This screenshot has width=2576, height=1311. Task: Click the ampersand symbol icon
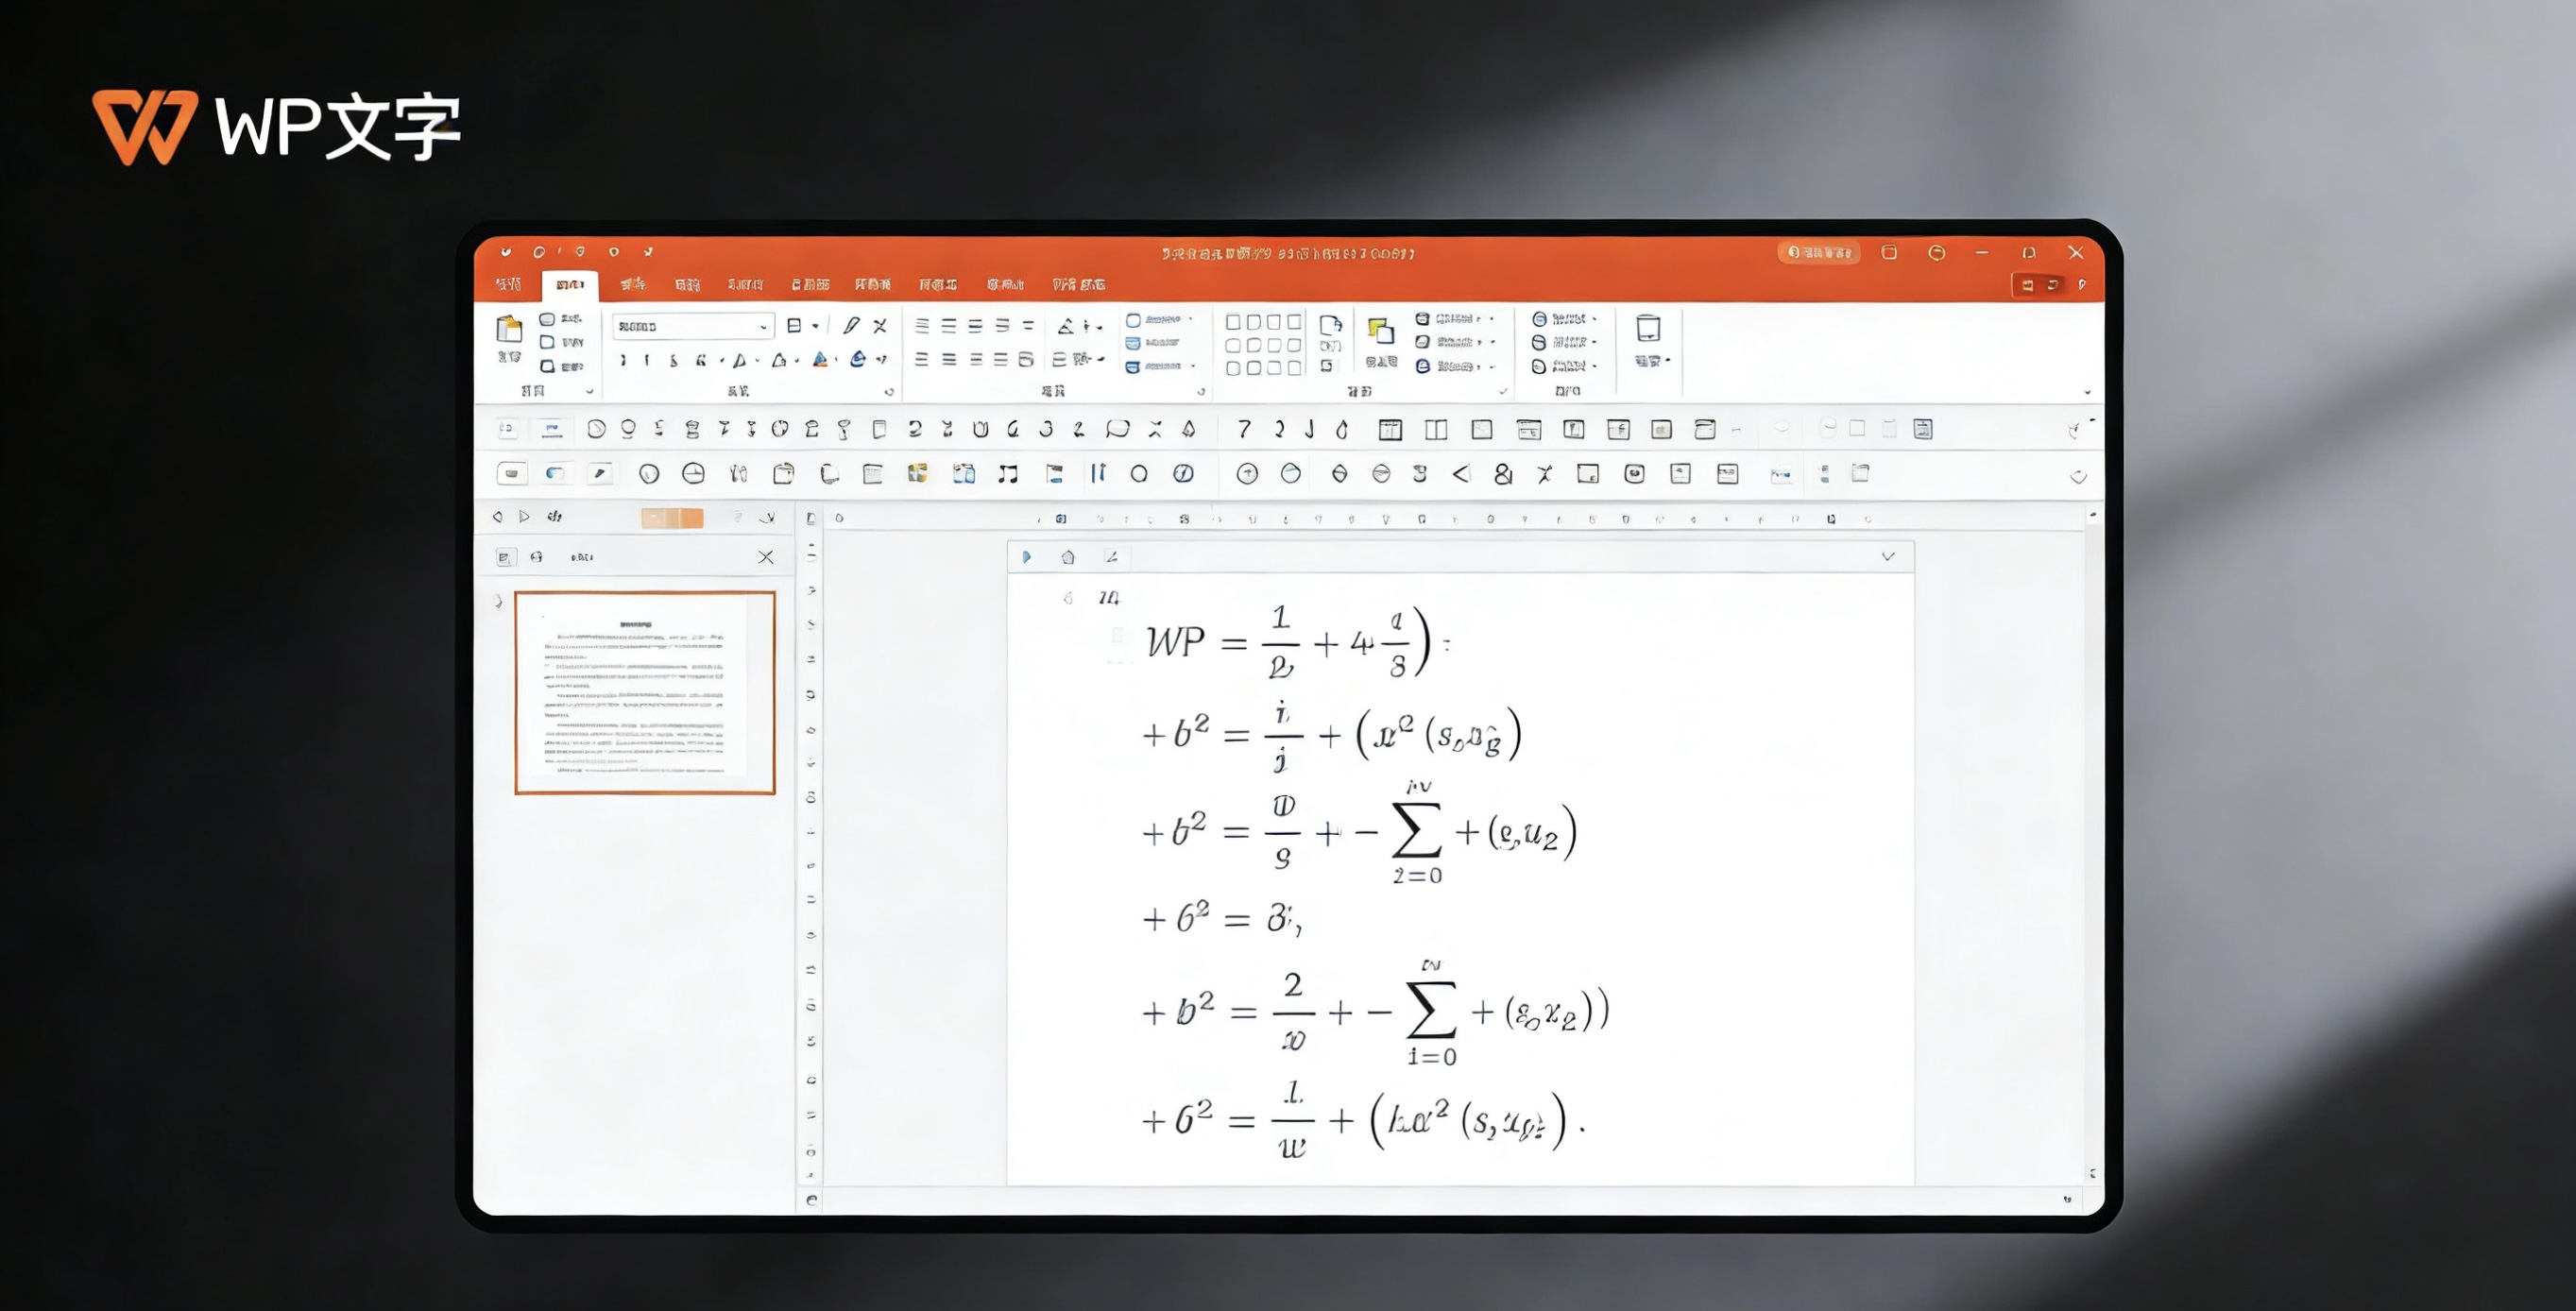[x=1502, y=474]
